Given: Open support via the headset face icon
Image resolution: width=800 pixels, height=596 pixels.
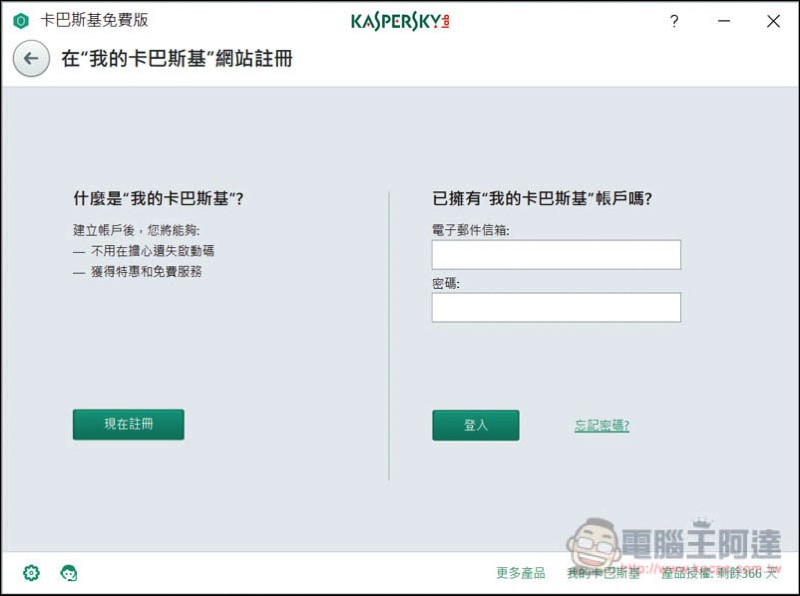Looking at the screenshot, I should coord(69,573).
